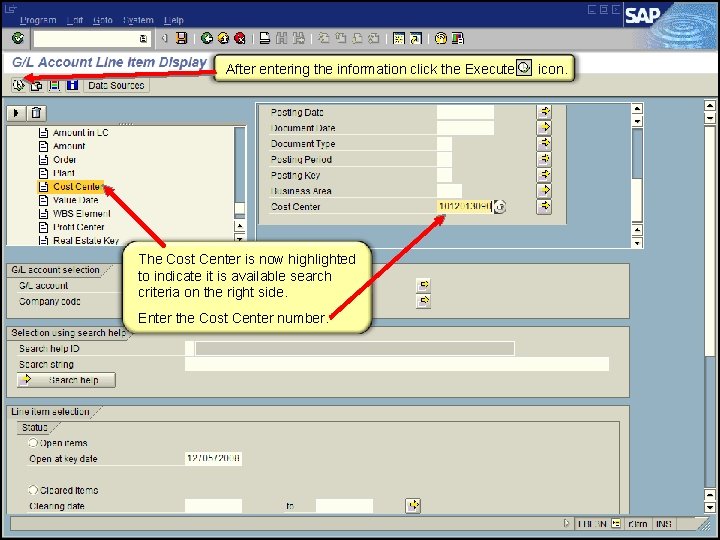Open the Program menu

pos(38,20)
